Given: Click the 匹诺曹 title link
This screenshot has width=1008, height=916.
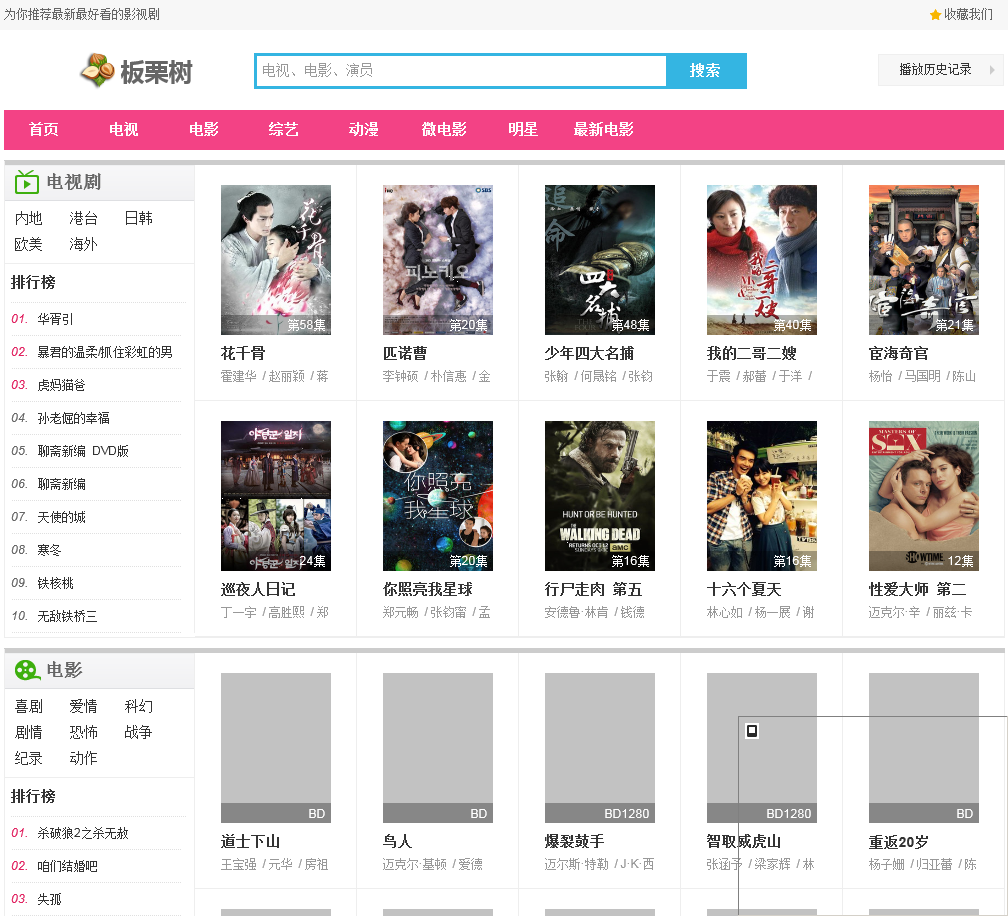Looking at the screenshot, I should [405, 354].
